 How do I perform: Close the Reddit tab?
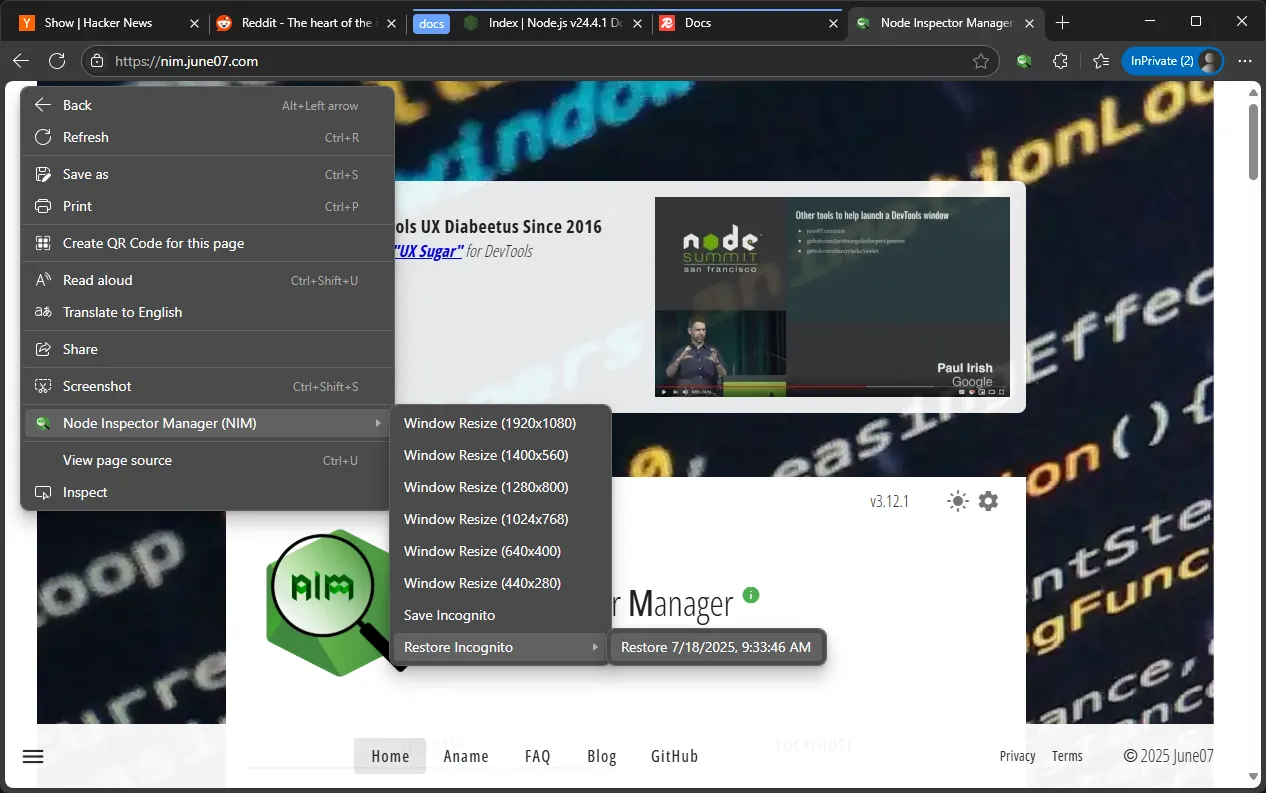click(x=391, y=22)
